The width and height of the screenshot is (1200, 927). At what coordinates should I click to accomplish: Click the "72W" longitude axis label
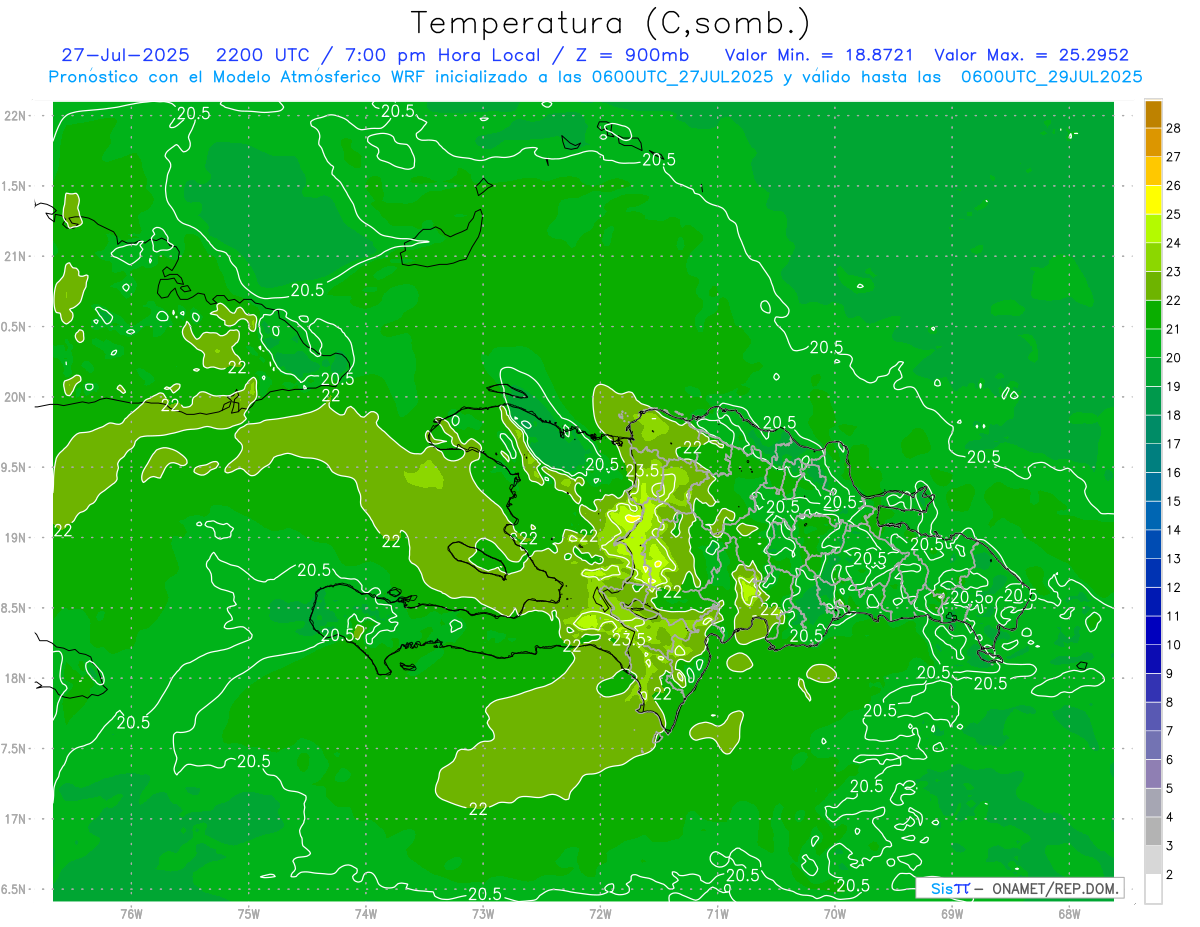click(x=600, y=913)
